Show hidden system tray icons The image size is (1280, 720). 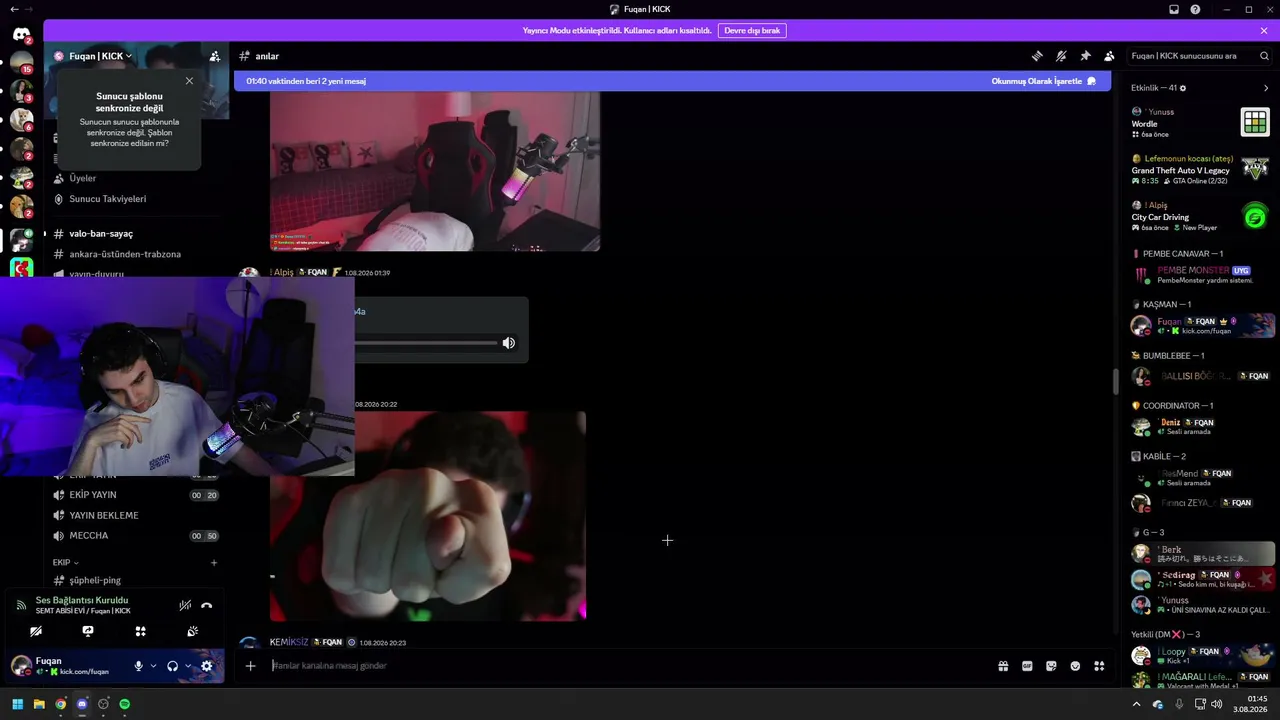point(1136,704)
